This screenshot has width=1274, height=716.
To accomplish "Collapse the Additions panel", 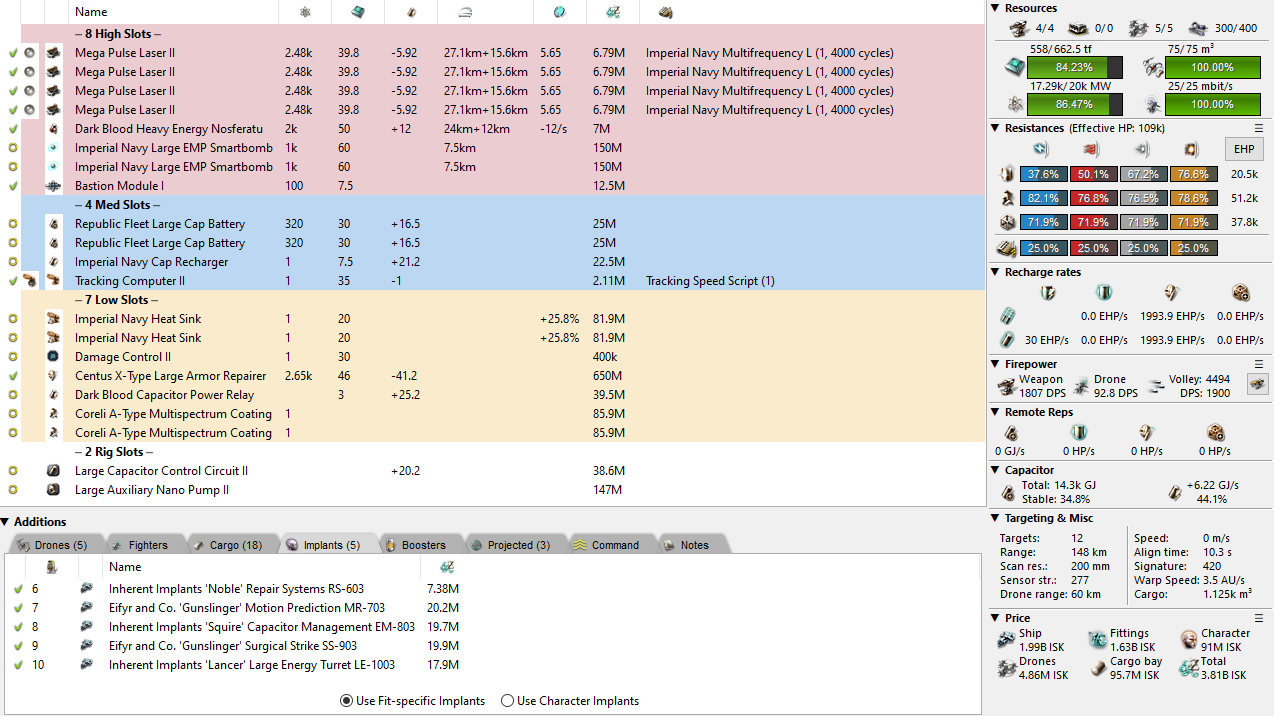I will (x=7, y=522).
